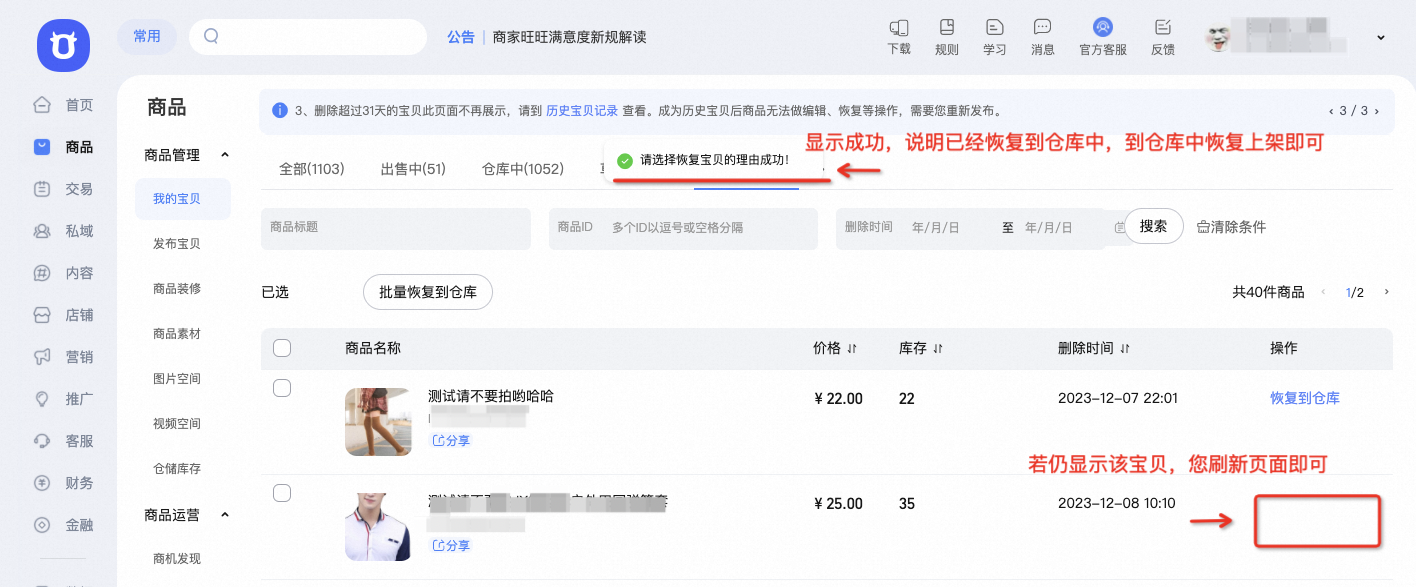Image resolution: width=1416 pixels, height=587 pixels.
Task: Open the 下载 download center
Action: tap(897, 37)
